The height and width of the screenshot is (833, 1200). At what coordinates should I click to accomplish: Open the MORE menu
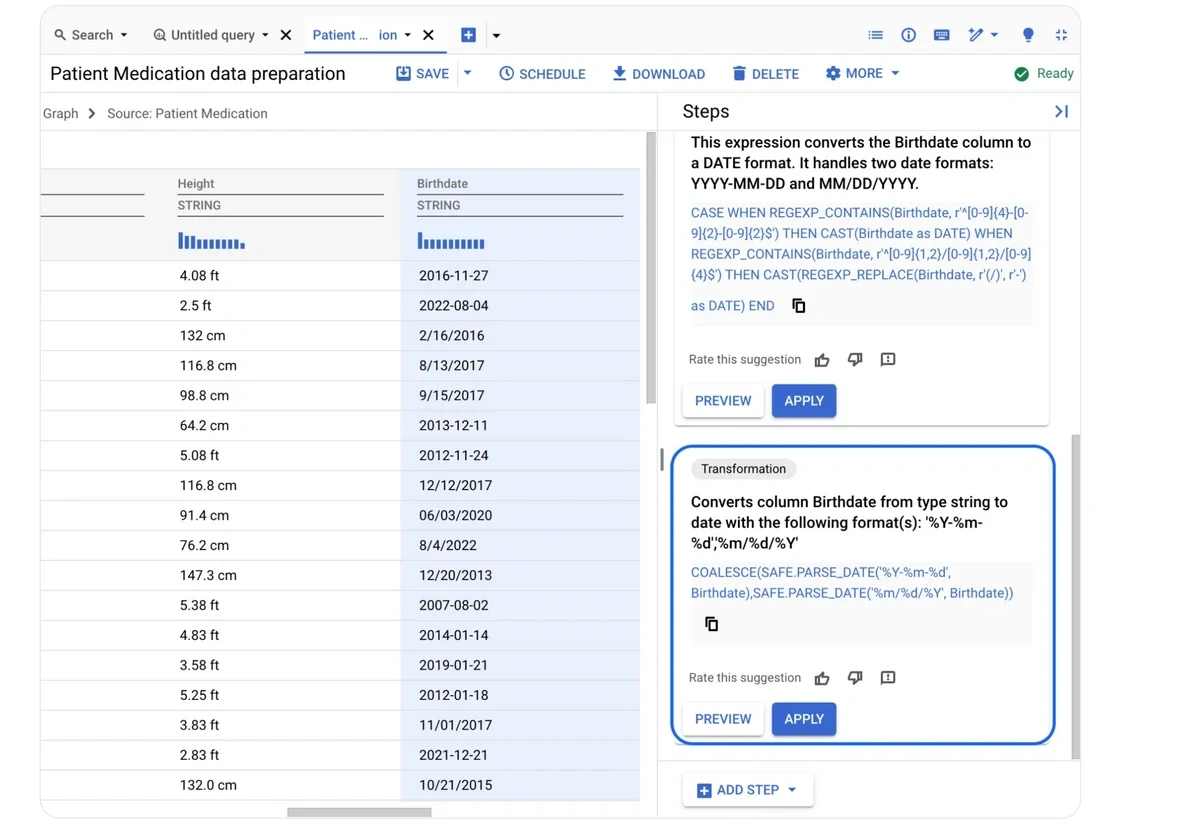pyautogui.click(x=862, y=73)
